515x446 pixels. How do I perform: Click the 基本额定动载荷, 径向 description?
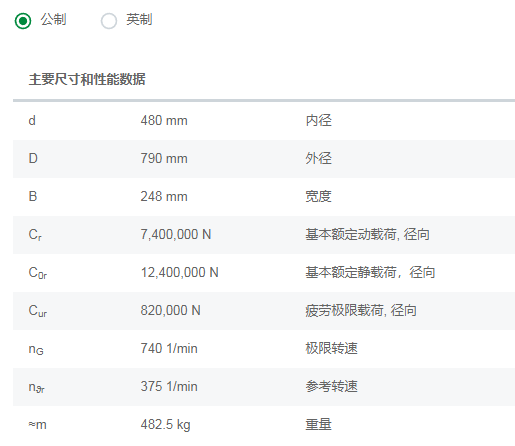(x=367, y=234)
